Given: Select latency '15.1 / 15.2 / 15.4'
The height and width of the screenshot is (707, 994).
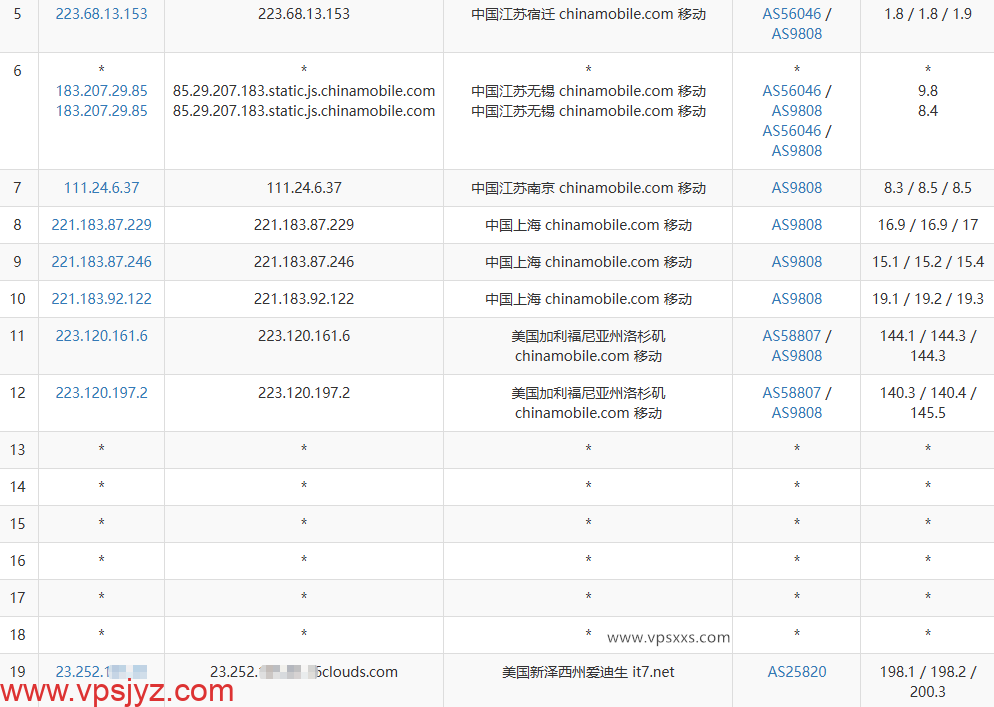Looking at the screenshot, I should (x=927, y=262).
